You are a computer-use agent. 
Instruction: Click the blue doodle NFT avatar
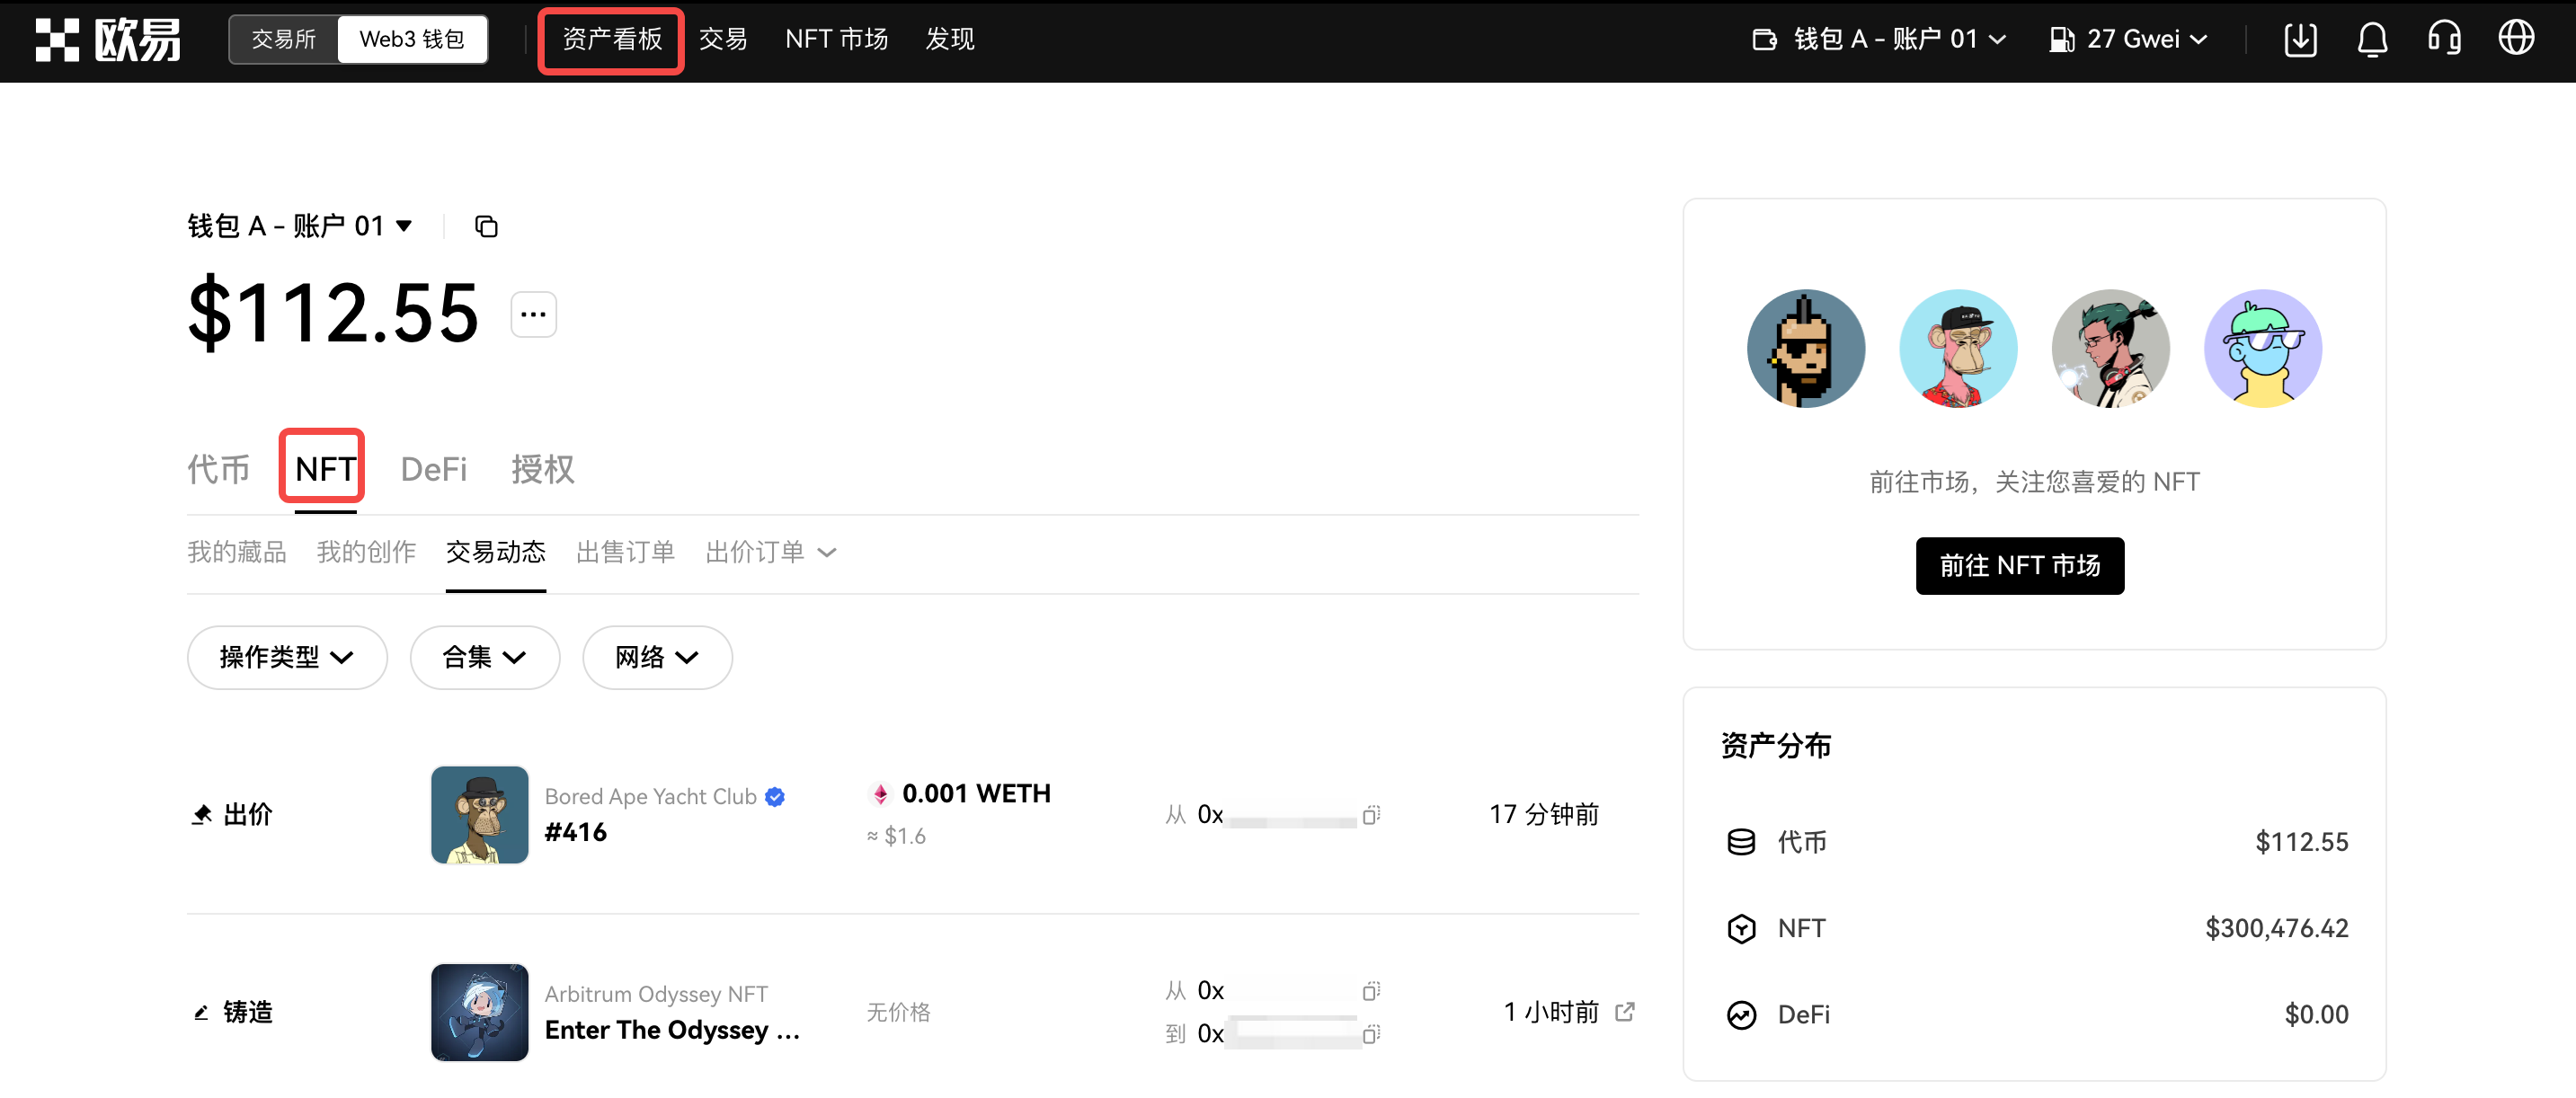click(x=2263, y=349)
